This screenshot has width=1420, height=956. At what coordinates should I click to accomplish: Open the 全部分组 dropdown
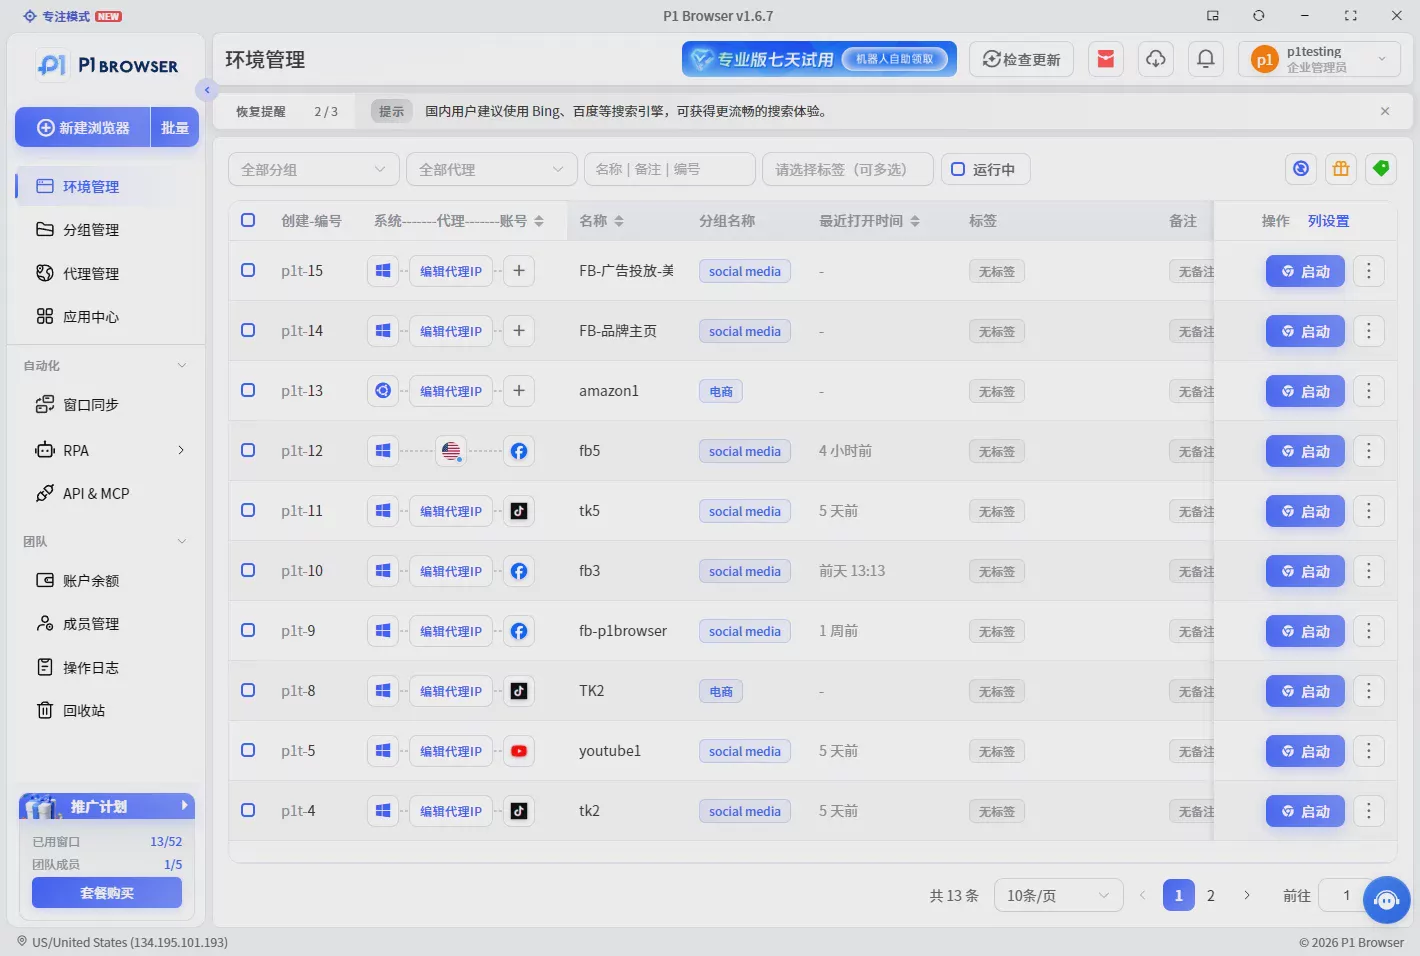pos(314,169)
